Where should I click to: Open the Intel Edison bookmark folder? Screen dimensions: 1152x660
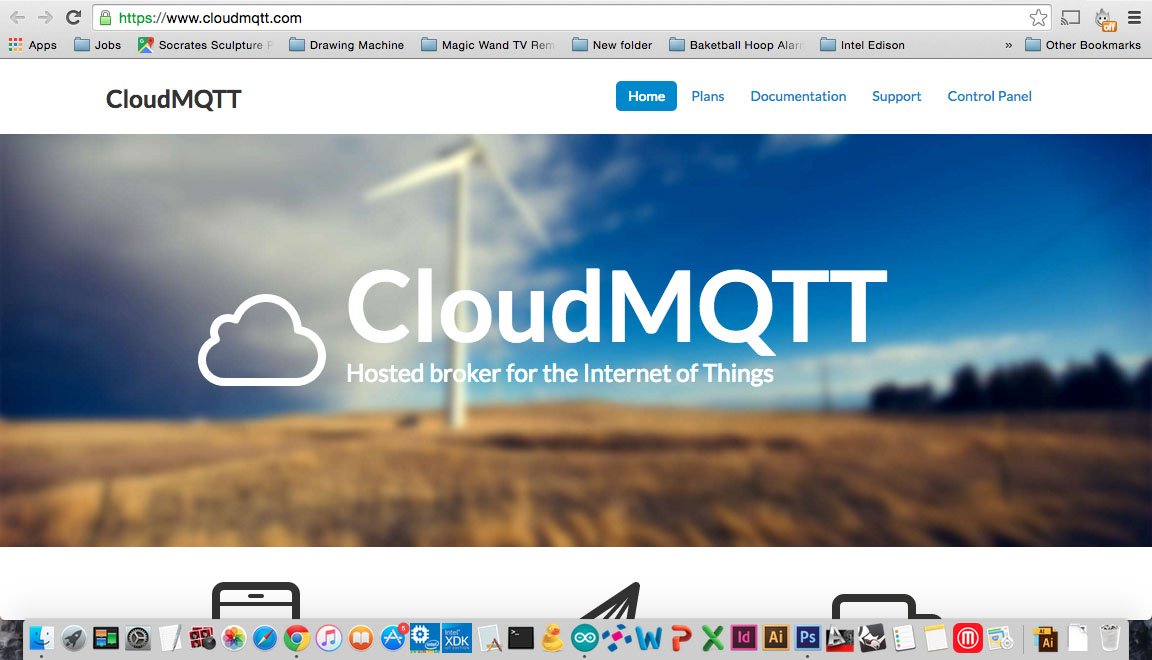(x=863, y=45)
